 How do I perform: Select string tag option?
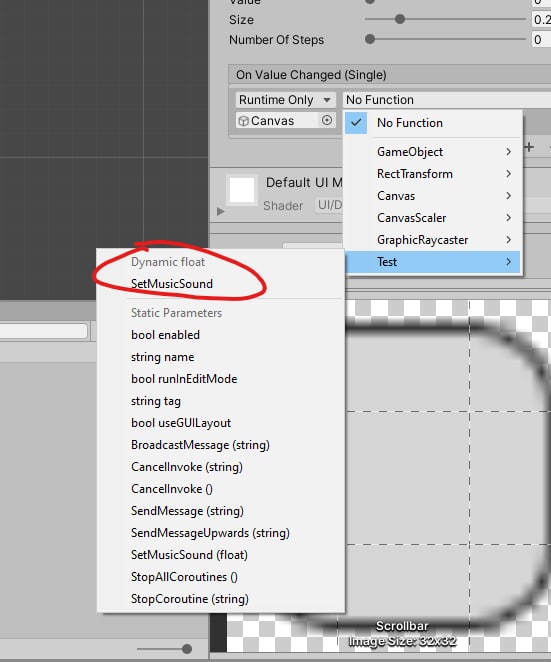click(x=220, y=401)
